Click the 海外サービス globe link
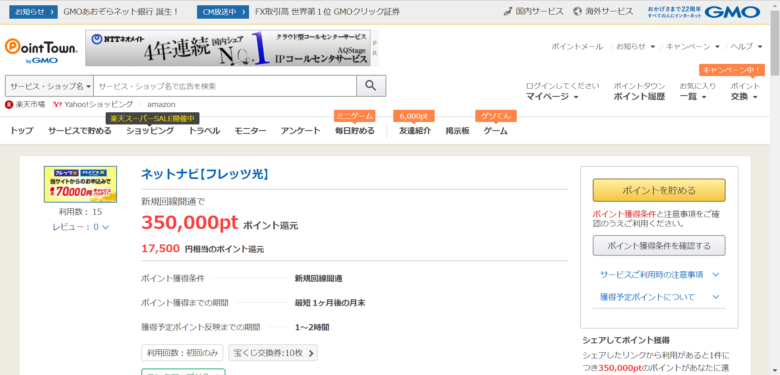 603,11
